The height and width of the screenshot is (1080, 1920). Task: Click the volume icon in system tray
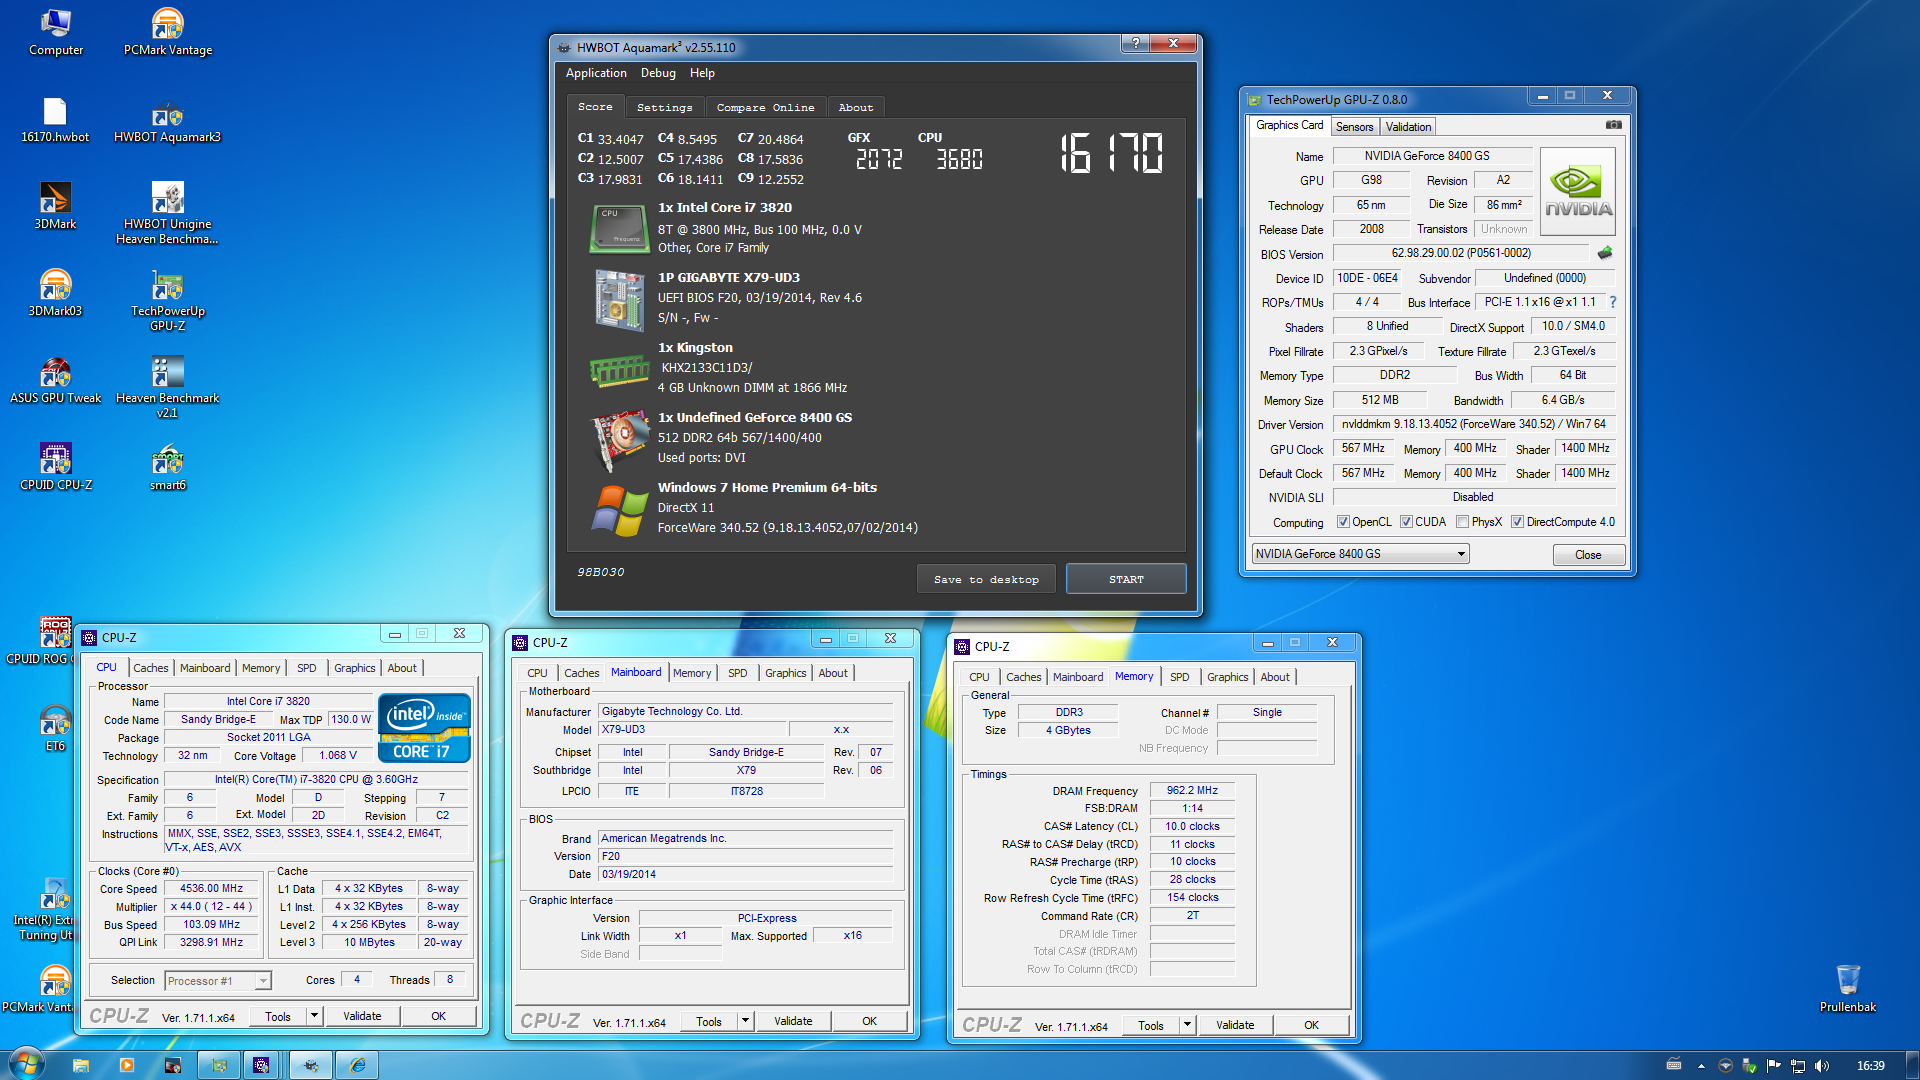(1821, 1066)
